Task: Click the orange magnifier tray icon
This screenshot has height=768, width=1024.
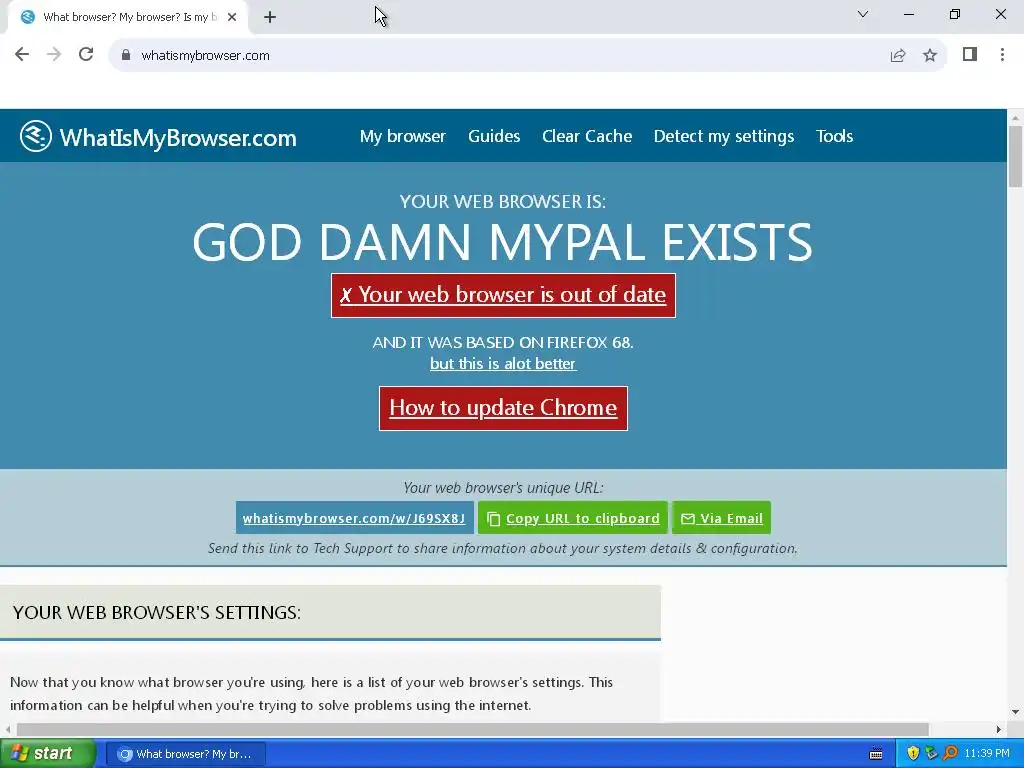Action: pos(950,754)
